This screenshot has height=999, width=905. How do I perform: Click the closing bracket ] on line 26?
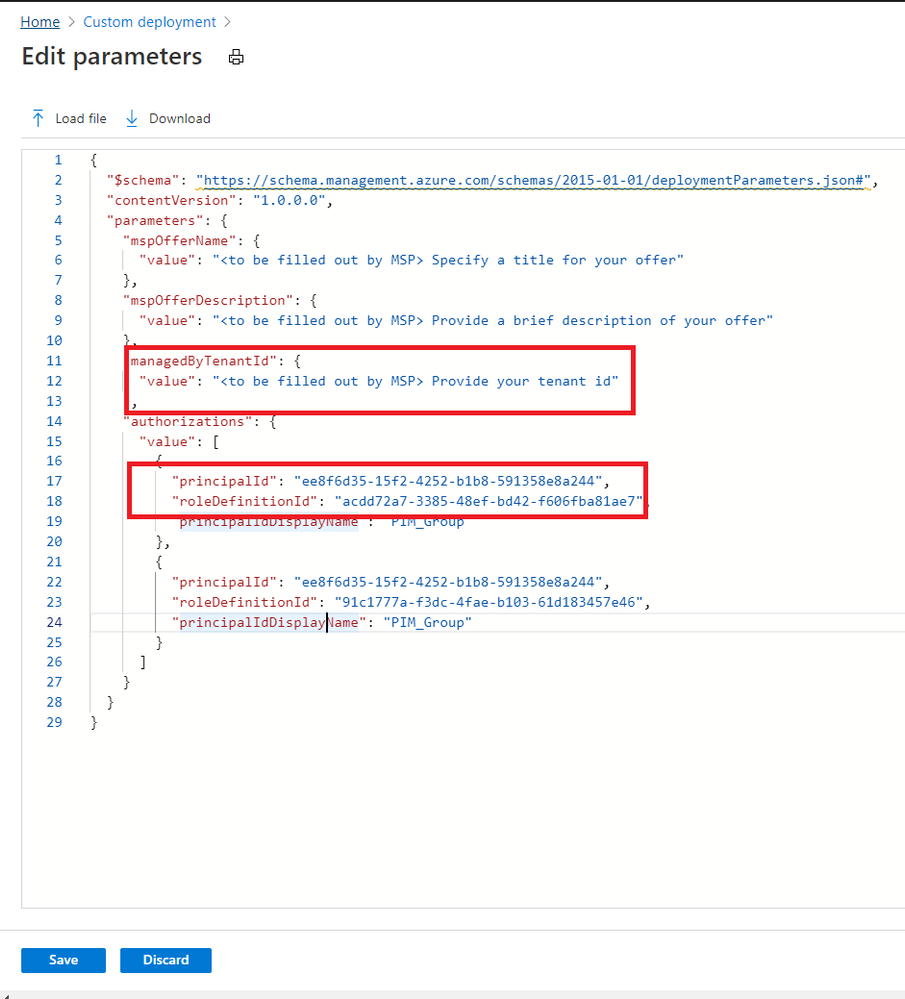pos(143,662)
